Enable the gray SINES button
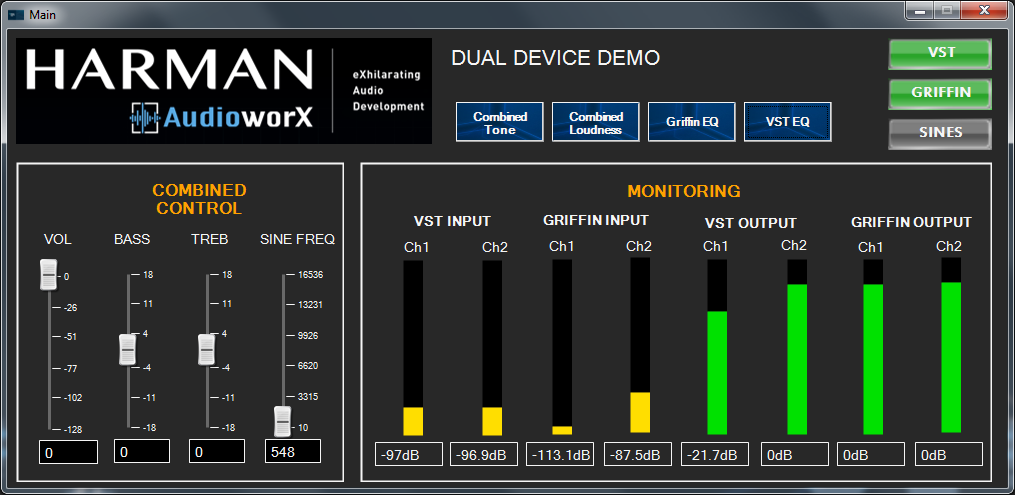Viewport: 1015px width, 495px height. point(940,133)
